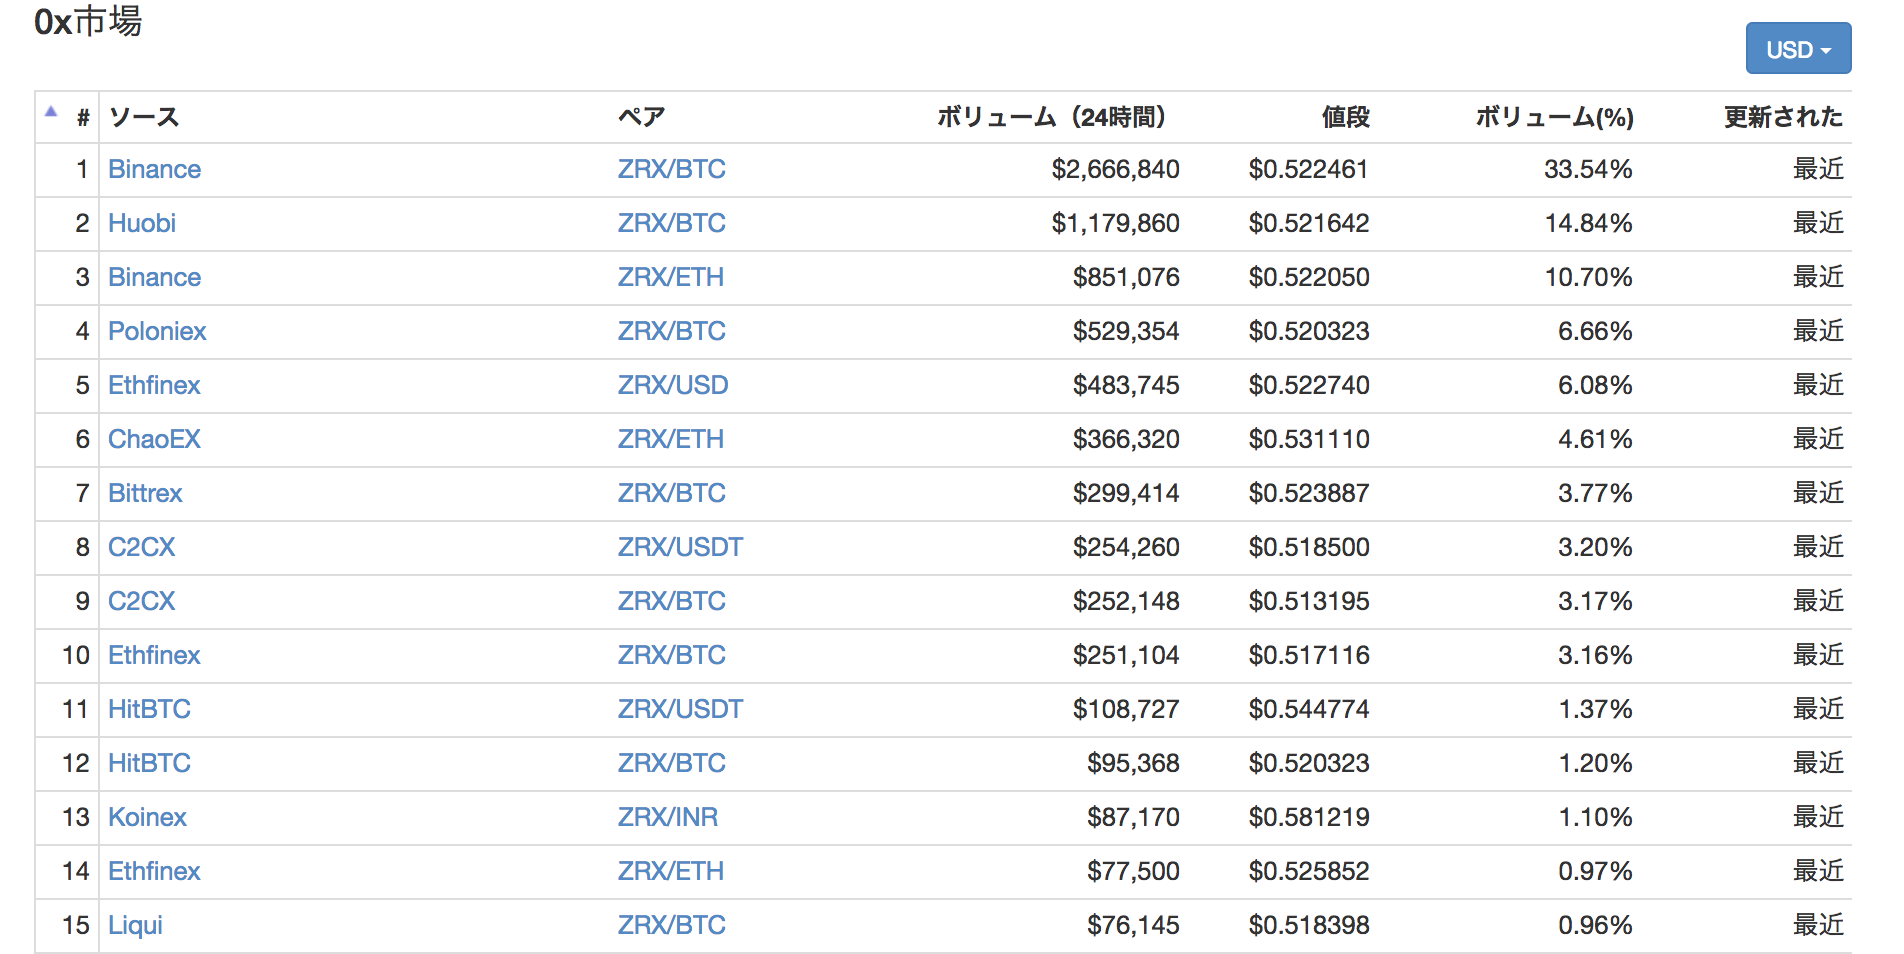Viewport: 1904px width, 954px height.
Task: Sort by ペア column header
Action: point(641,117)
